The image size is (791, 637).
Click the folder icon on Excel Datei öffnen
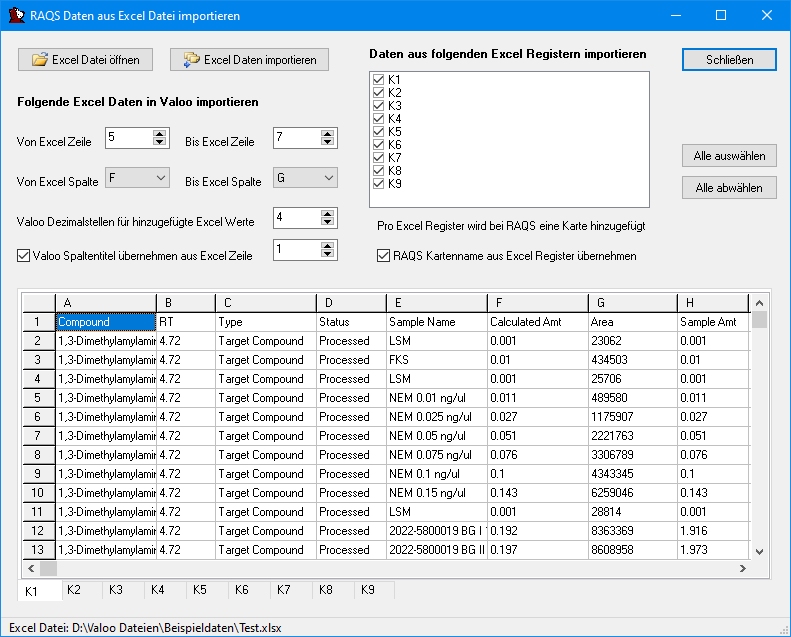[x=40, y=60]
